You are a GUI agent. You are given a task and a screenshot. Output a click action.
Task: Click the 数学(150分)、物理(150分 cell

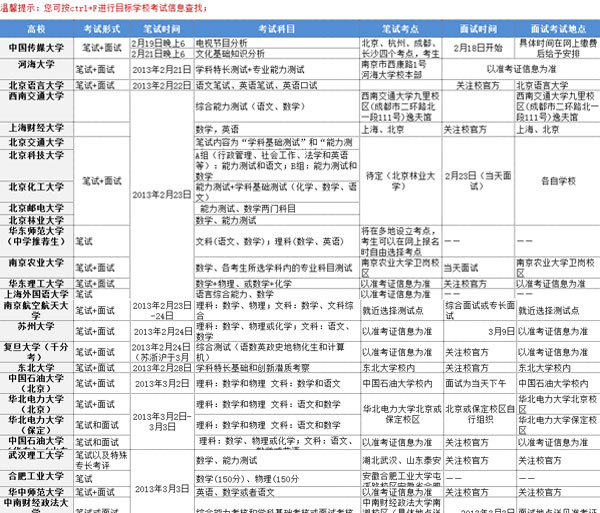point(277,479)
